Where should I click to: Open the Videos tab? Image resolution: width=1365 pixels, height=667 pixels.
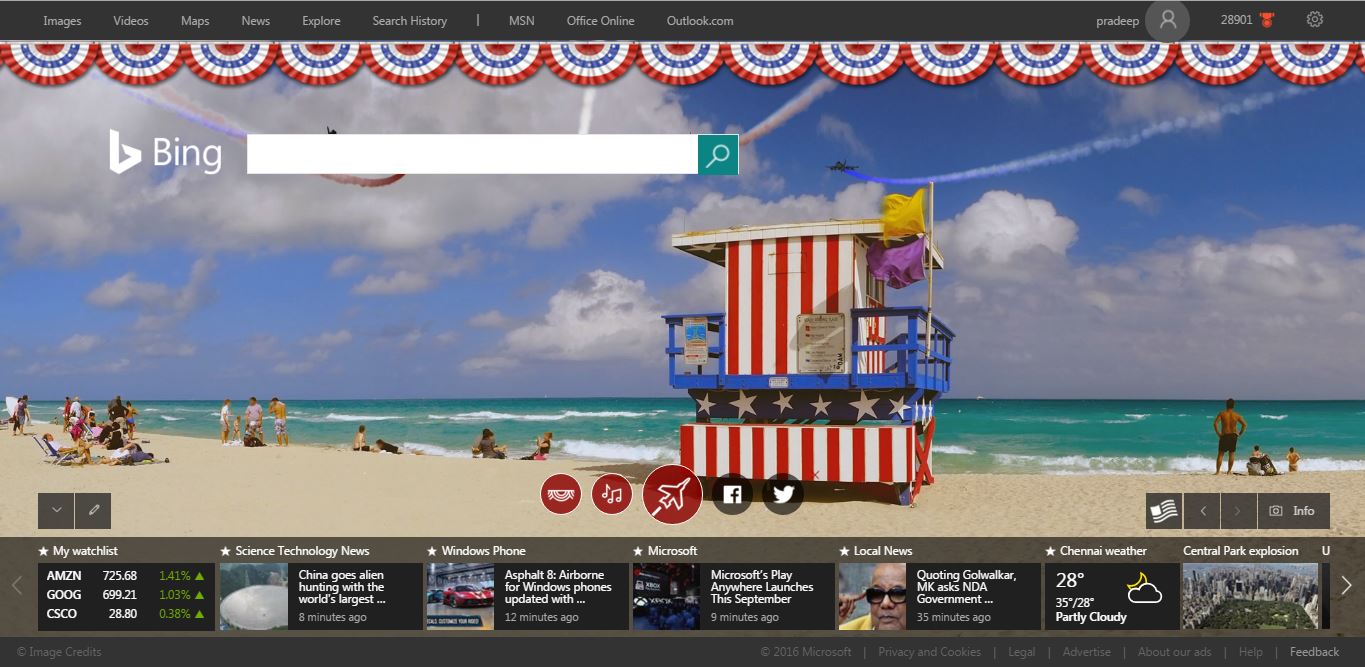tap(131, 20)
